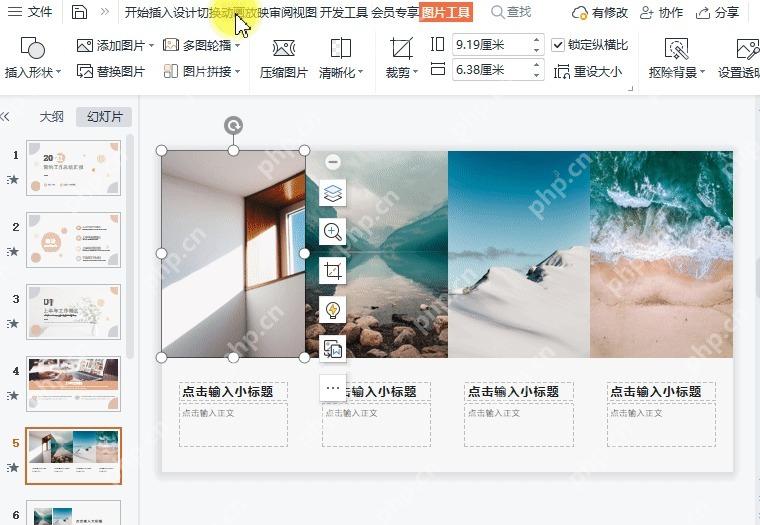Click the animation star under slide 5
This screenshot has height=525, width=760.
tap(14, 467)
